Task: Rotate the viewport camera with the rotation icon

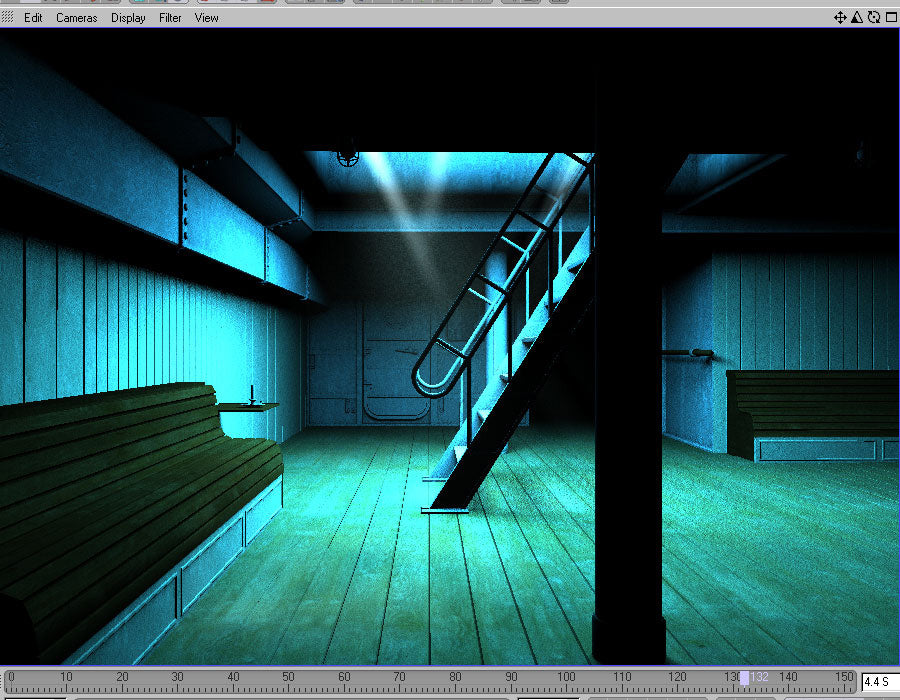Action: pyautogui.click(x=873, y=17)
